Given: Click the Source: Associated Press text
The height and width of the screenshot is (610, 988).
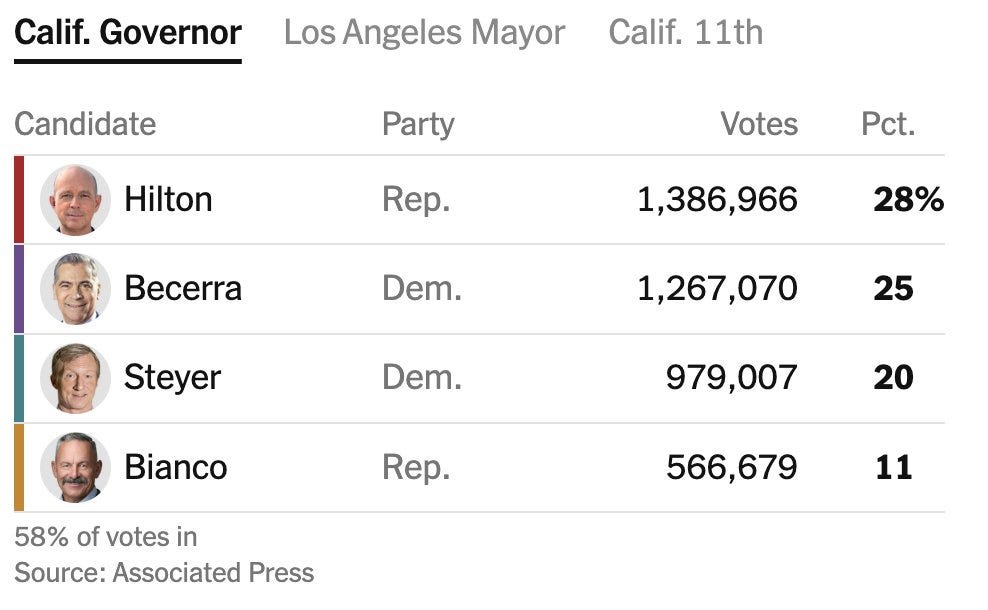Looking at the screenshot, I should click(x=164, y=573).
